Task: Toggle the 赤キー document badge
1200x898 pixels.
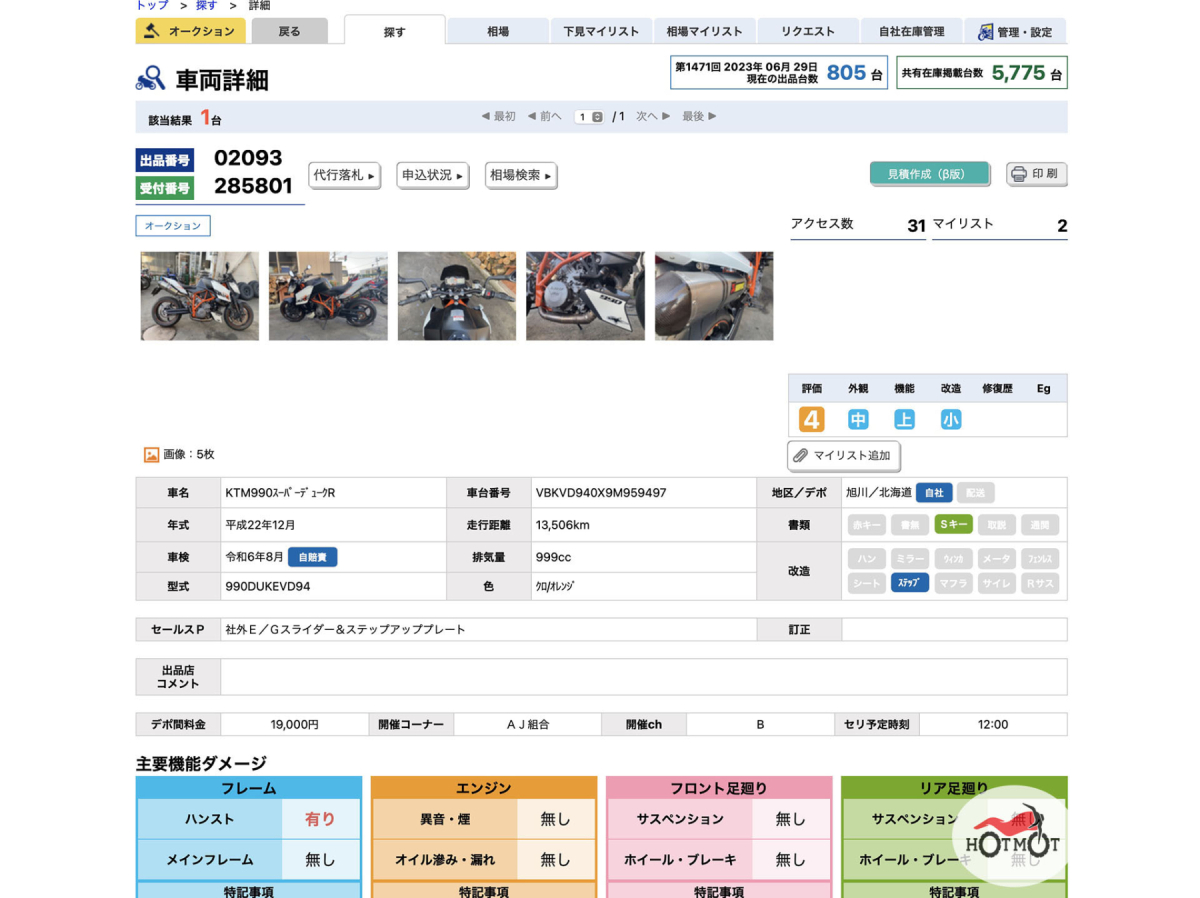Action: pos(867,524)
